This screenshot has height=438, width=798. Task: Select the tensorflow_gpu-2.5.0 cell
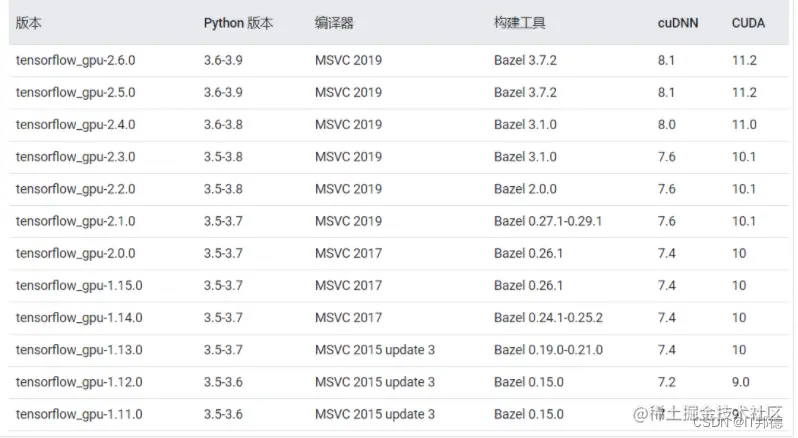point(75,93)
